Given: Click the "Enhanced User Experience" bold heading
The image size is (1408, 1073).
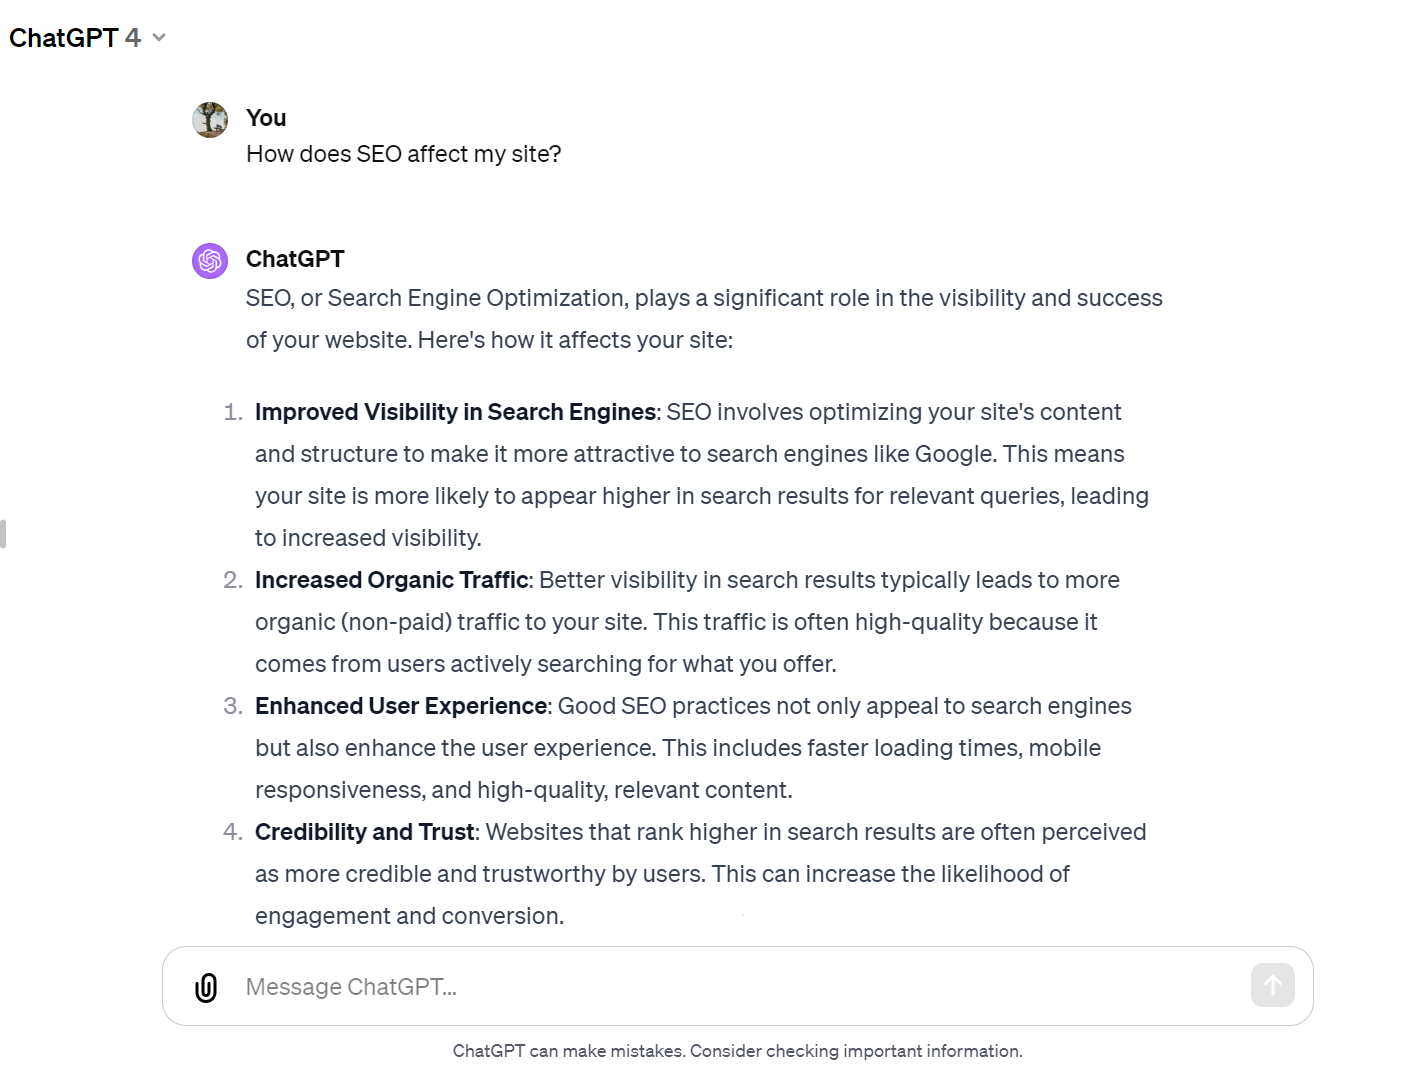Looking at the screenshot, I should tap(401, 706).
